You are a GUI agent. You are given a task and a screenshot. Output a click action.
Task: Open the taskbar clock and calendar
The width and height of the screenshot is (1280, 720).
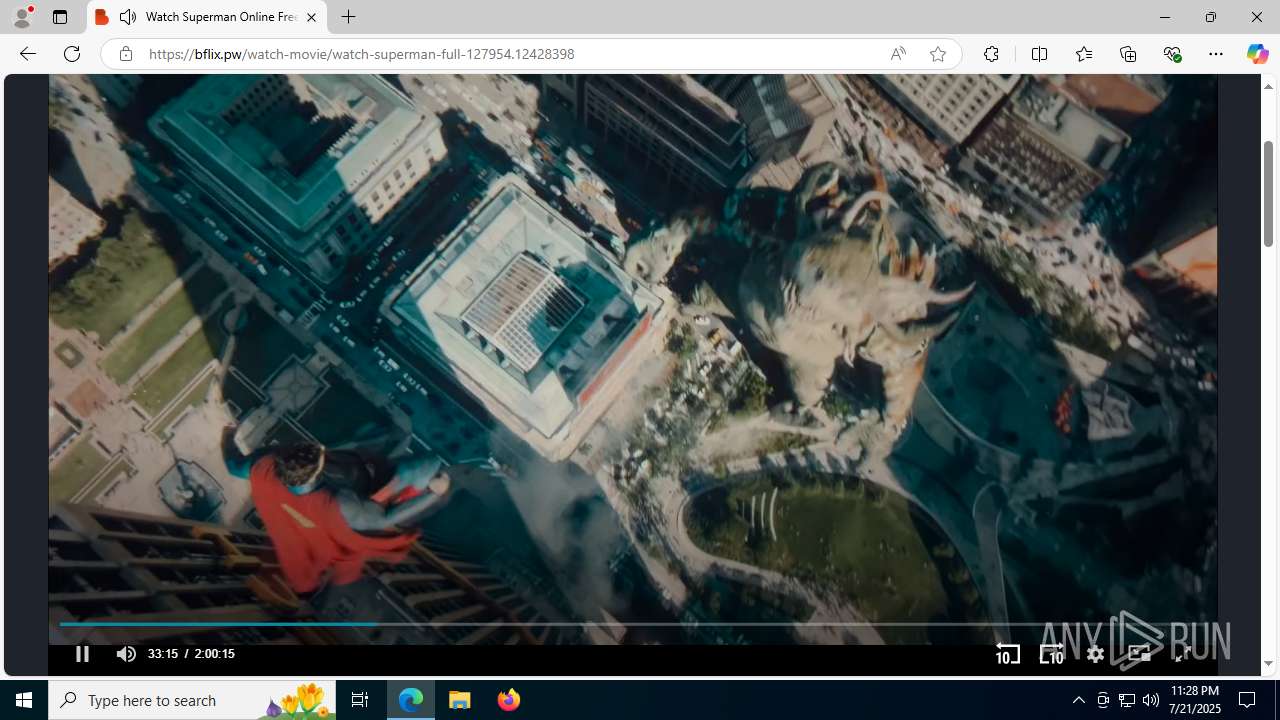tap(1194, 700)
